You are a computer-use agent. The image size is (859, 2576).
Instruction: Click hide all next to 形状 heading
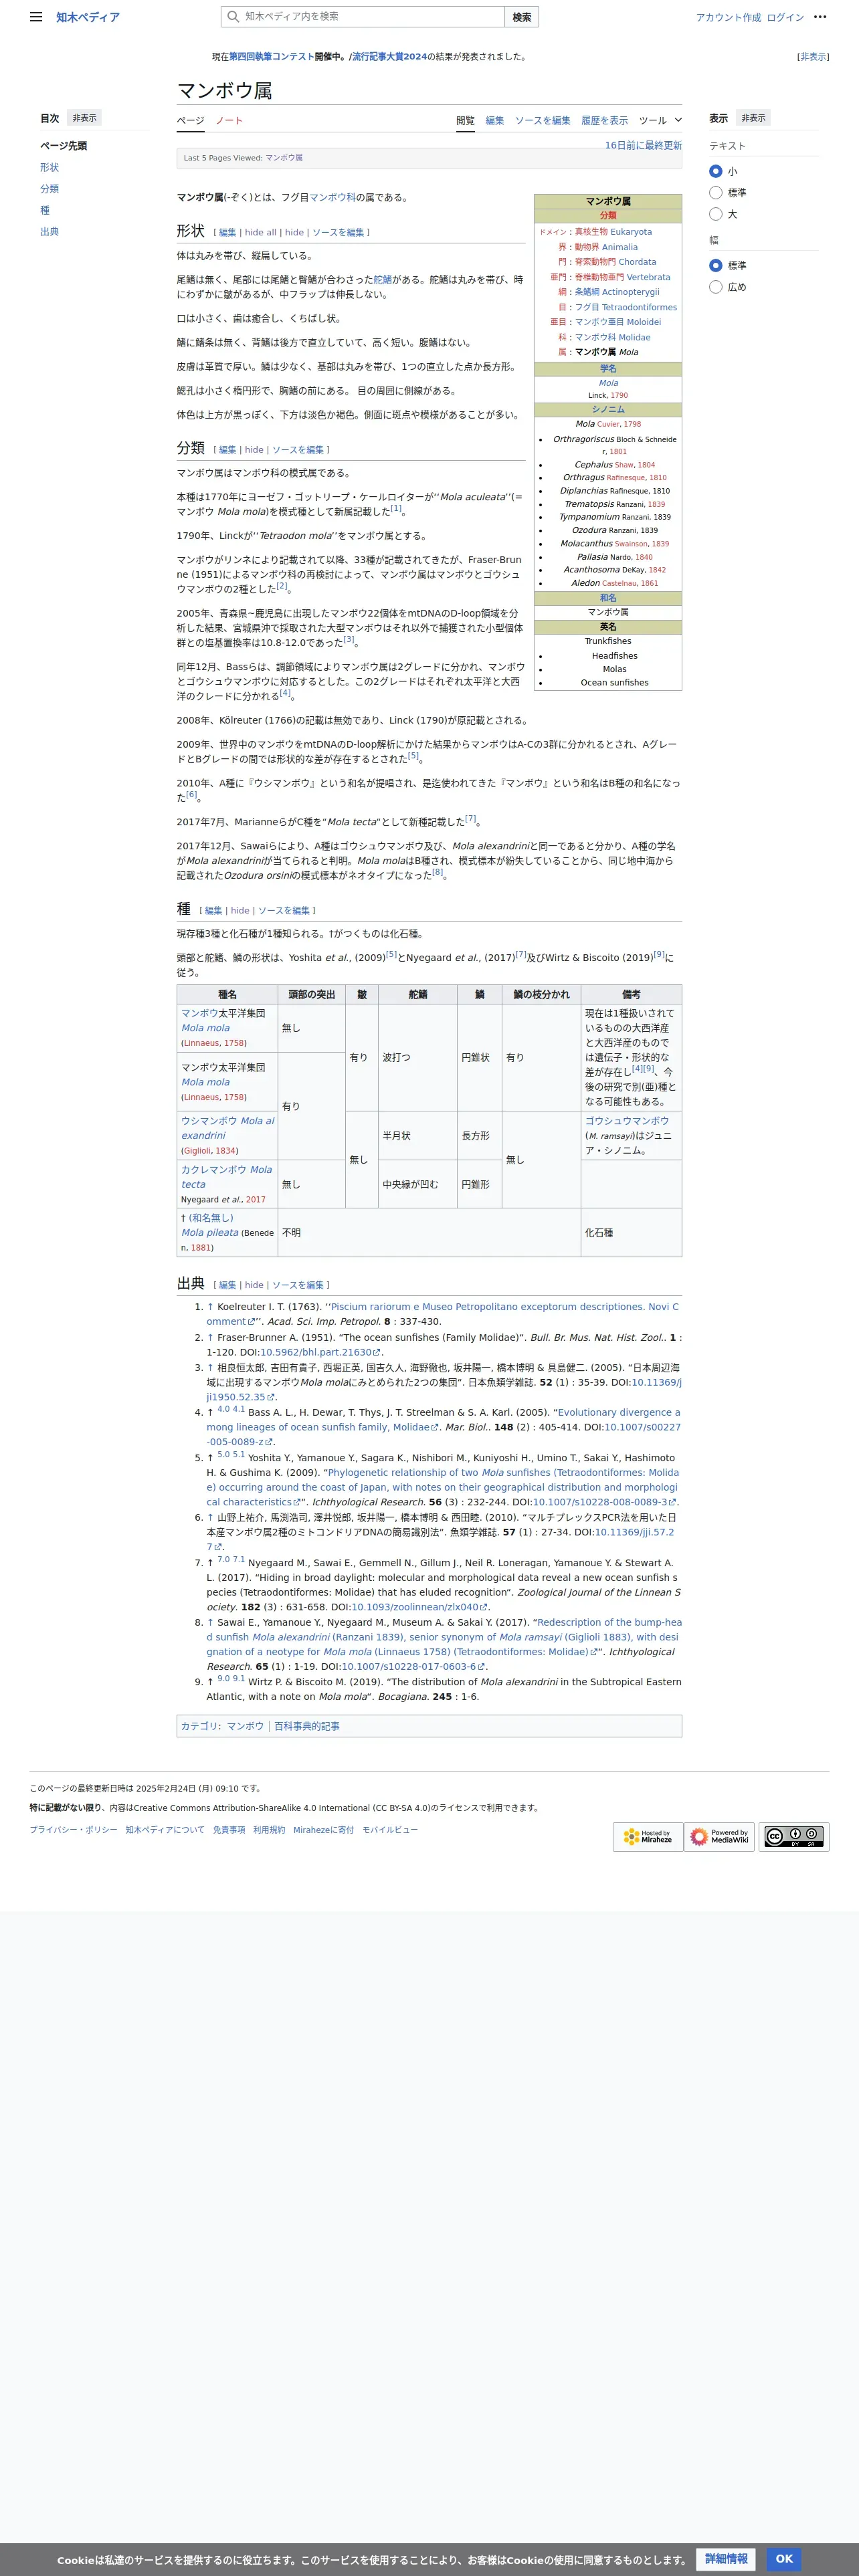pos(260,232)
